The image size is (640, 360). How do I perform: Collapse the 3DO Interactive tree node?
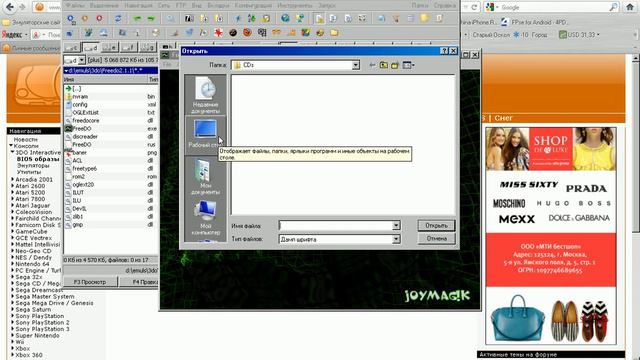pyautogui.click(x=13, y=152)
